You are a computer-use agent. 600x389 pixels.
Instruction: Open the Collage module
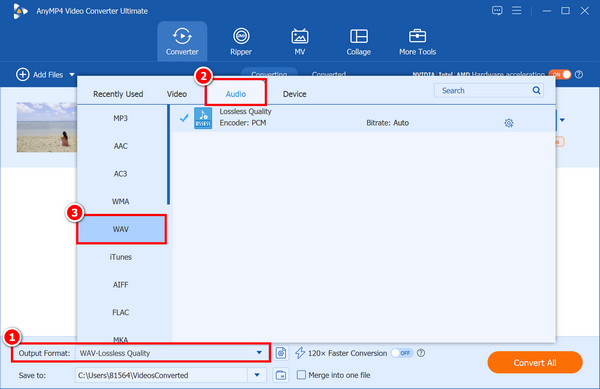coord(359,41)
